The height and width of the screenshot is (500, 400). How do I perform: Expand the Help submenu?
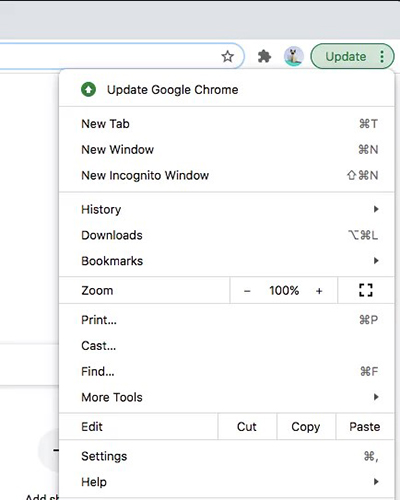[227, 482]
